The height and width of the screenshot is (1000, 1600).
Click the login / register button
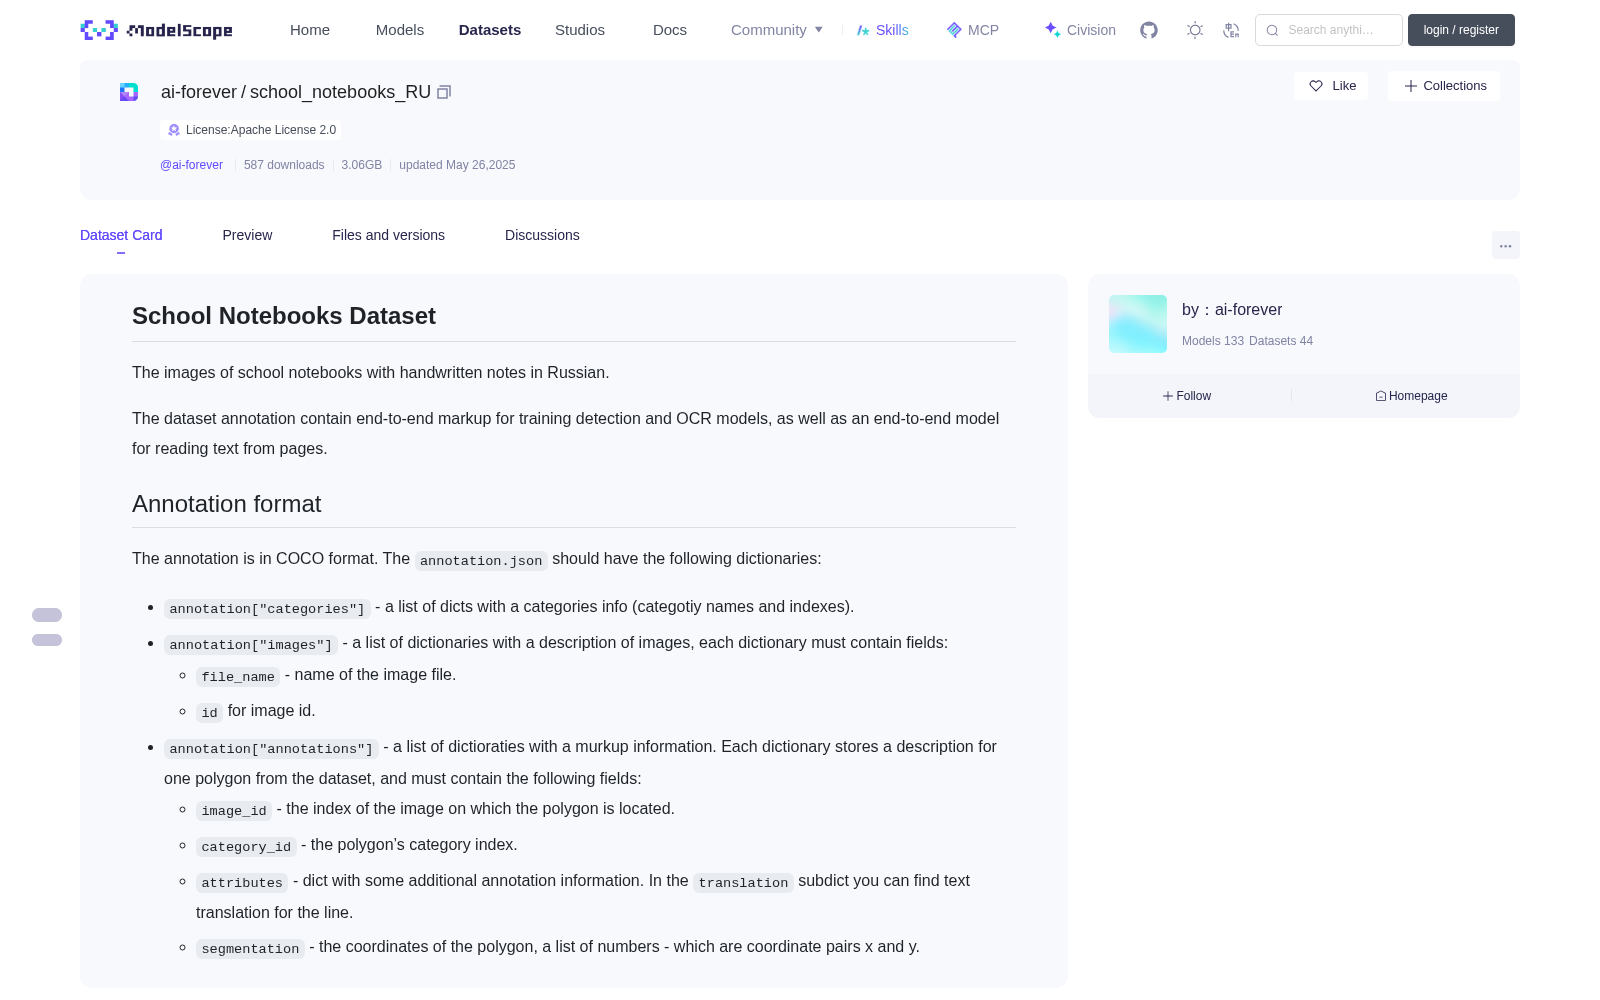[1461, 30]
